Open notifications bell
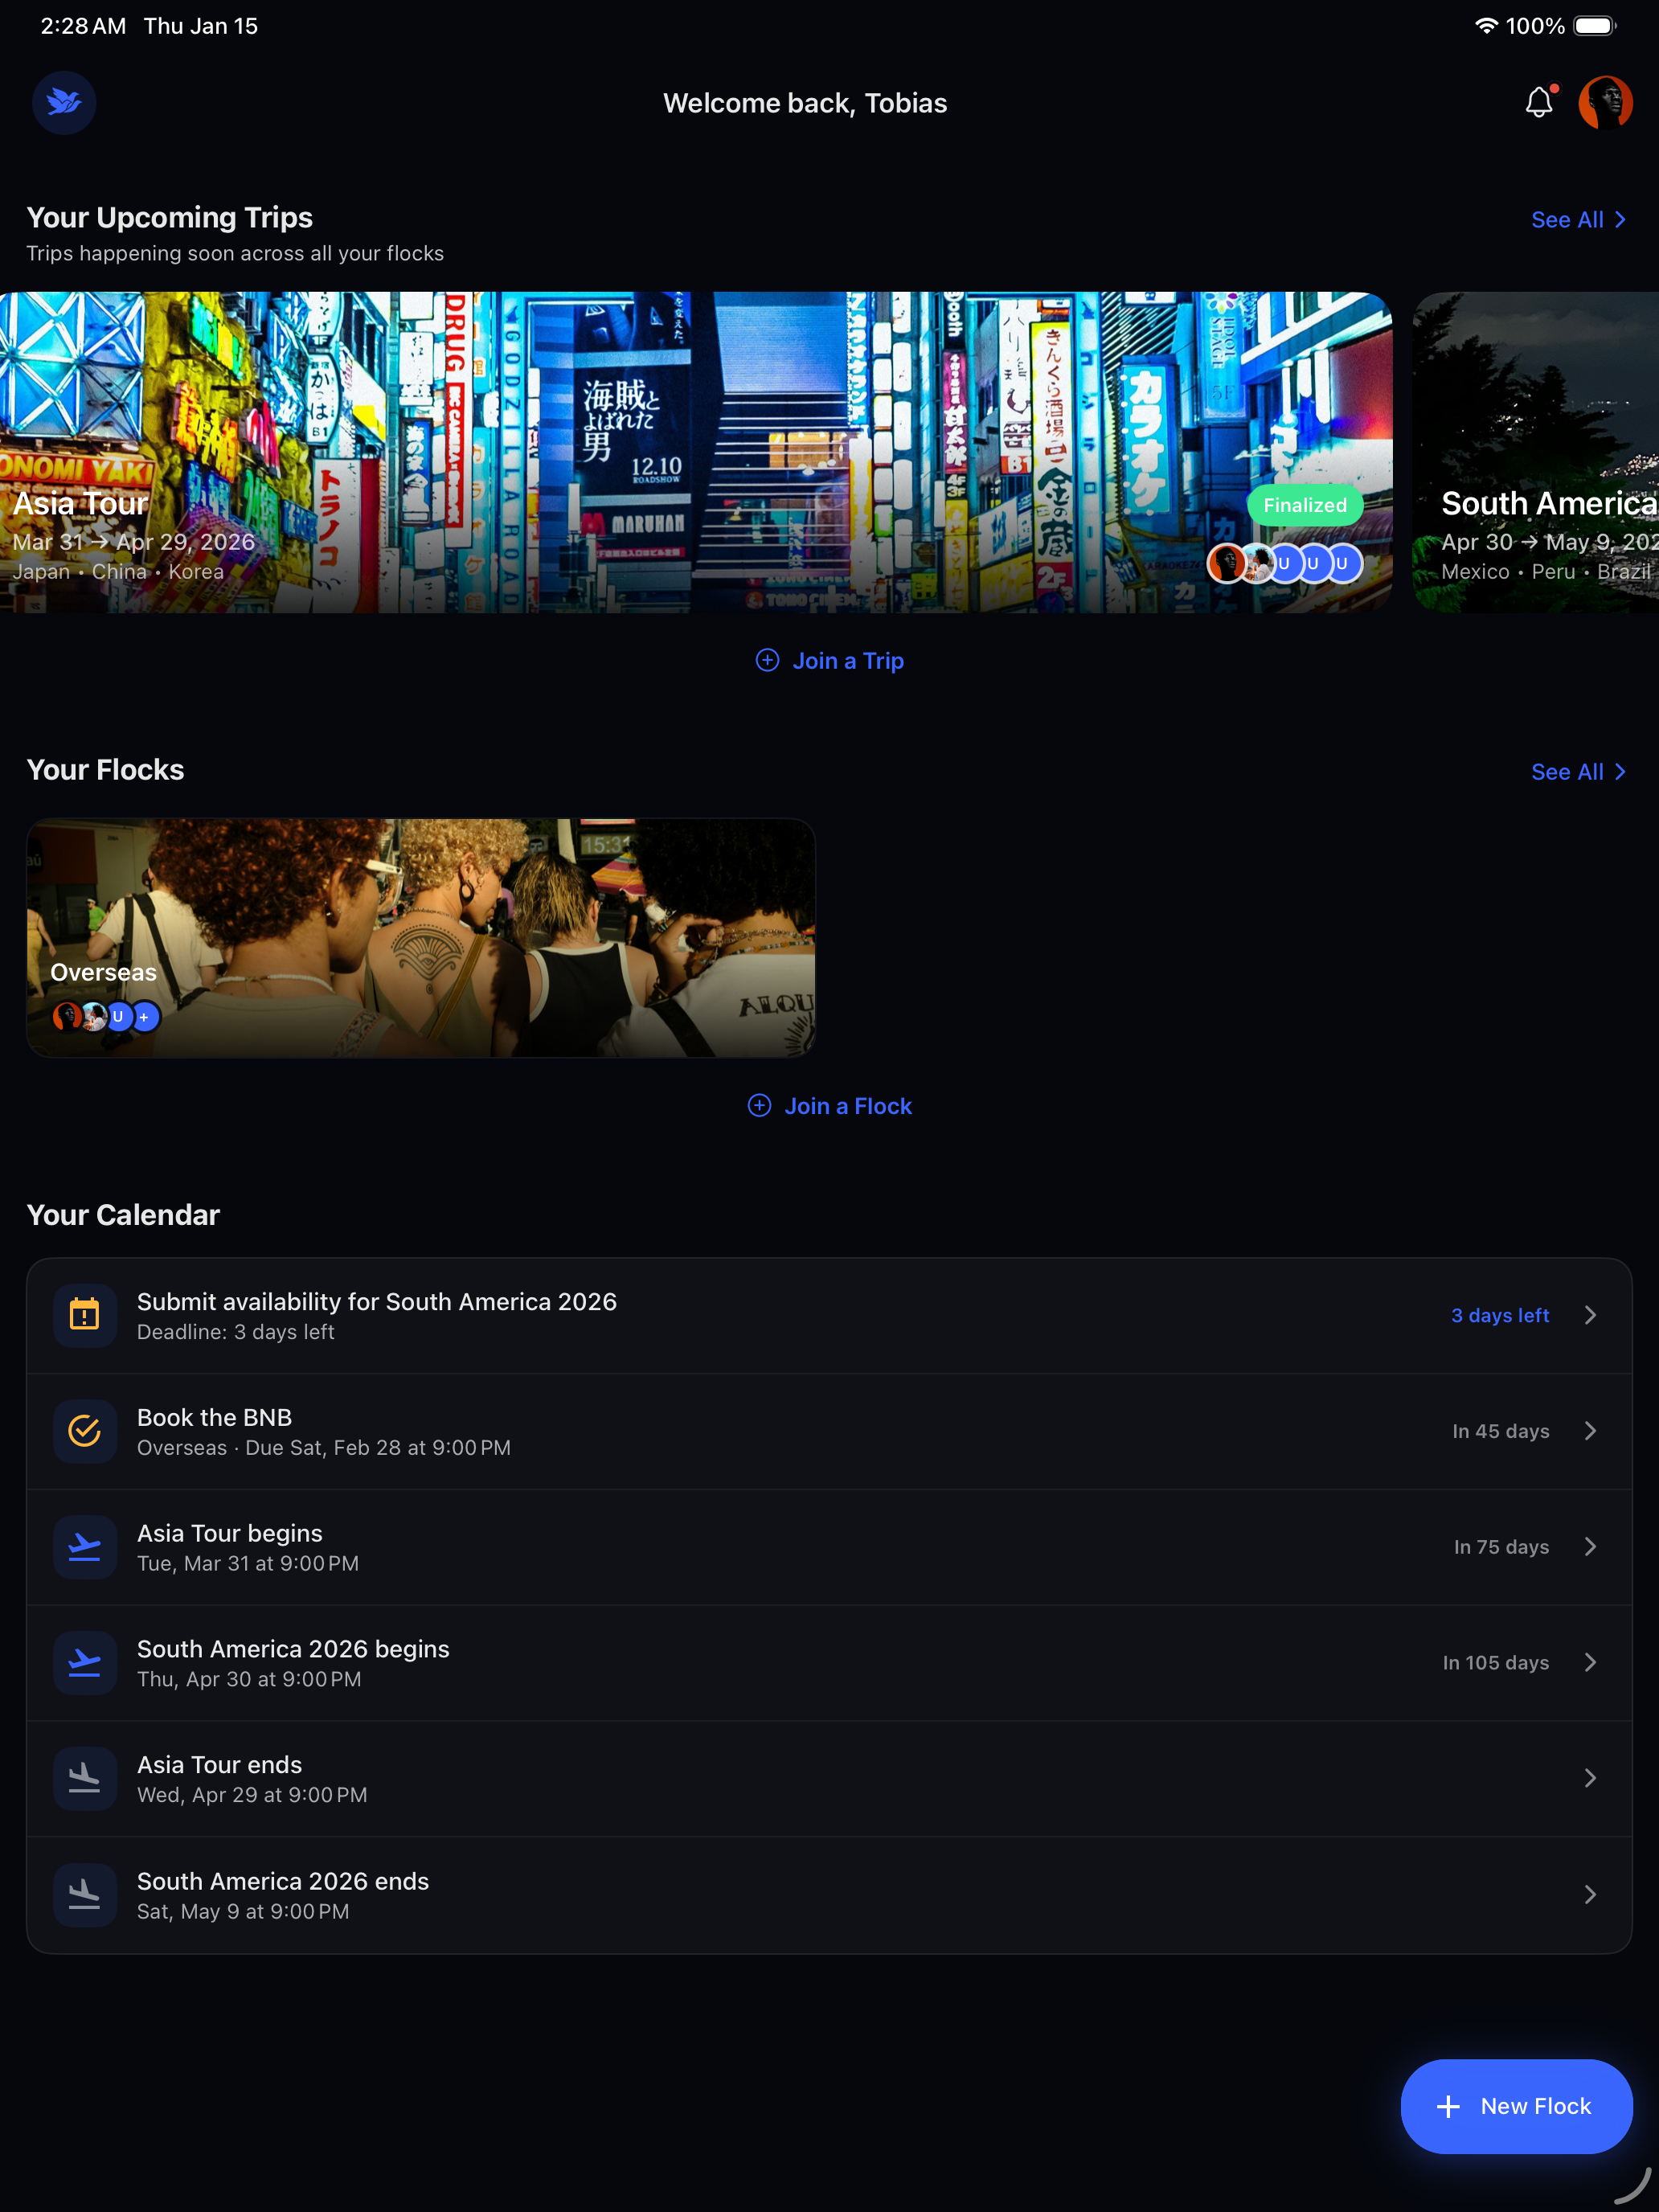The height and width of the screenshot is (2212, 1659). point(1539,102)
